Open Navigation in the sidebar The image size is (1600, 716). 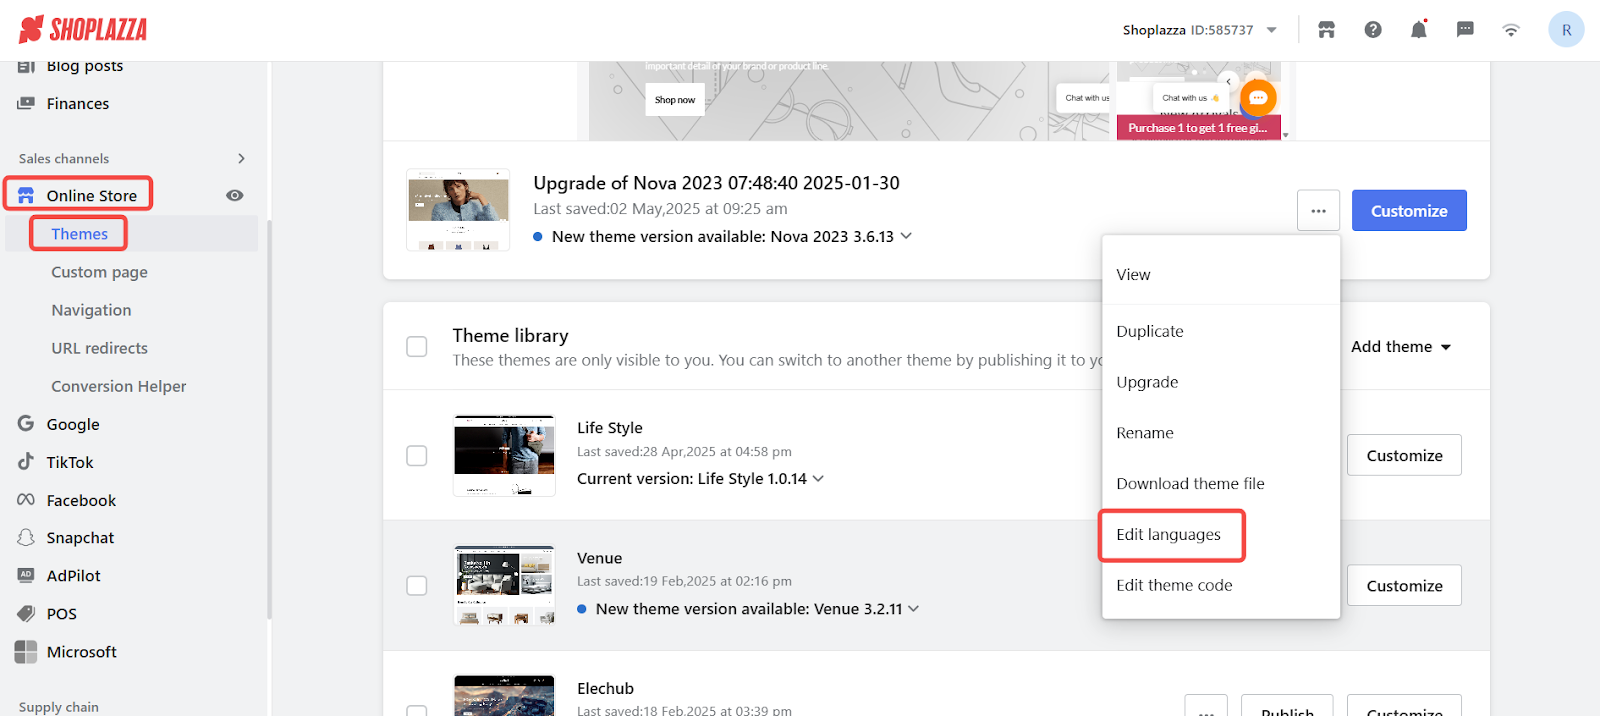coord(91,310)
